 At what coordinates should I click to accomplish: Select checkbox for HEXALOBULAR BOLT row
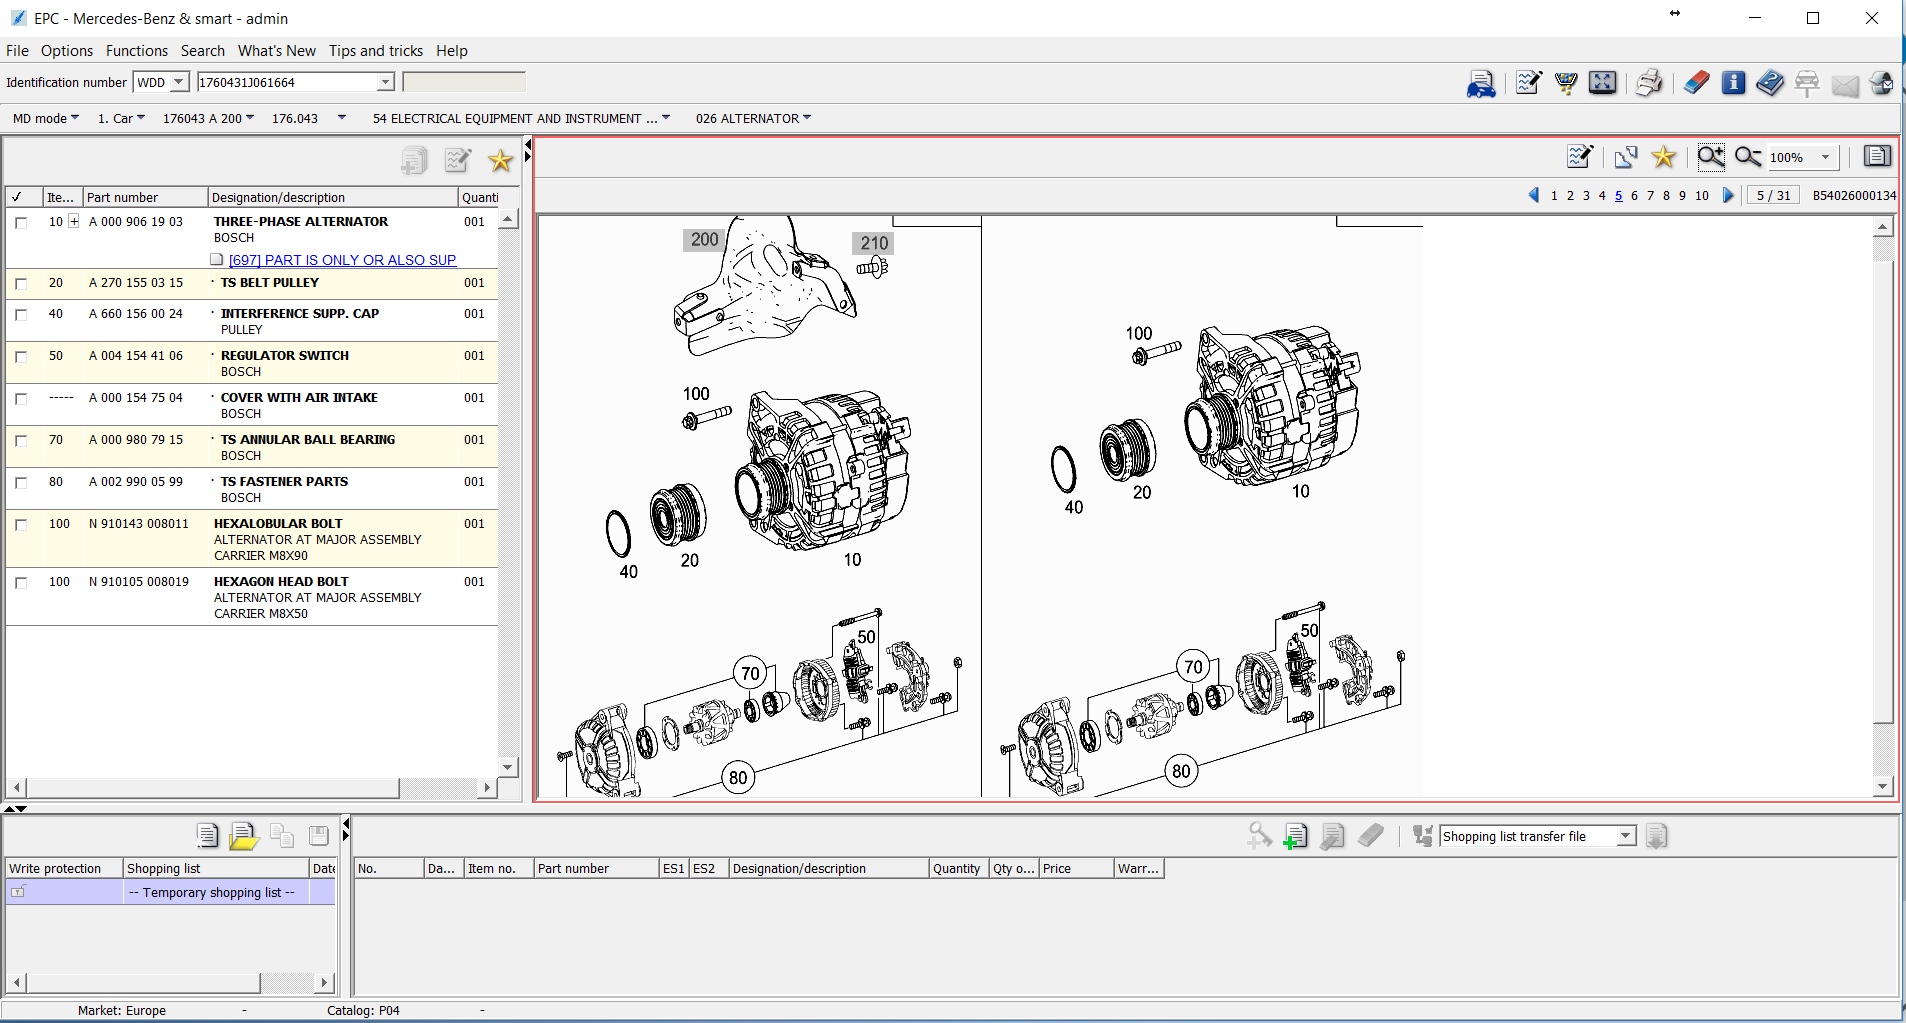21,525
